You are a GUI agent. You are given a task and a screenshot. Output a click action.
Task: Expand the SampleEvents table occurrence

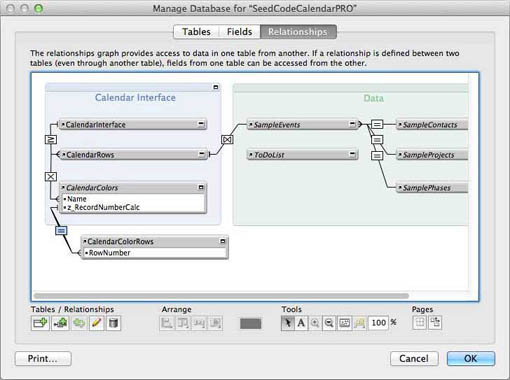click(352, 124)
